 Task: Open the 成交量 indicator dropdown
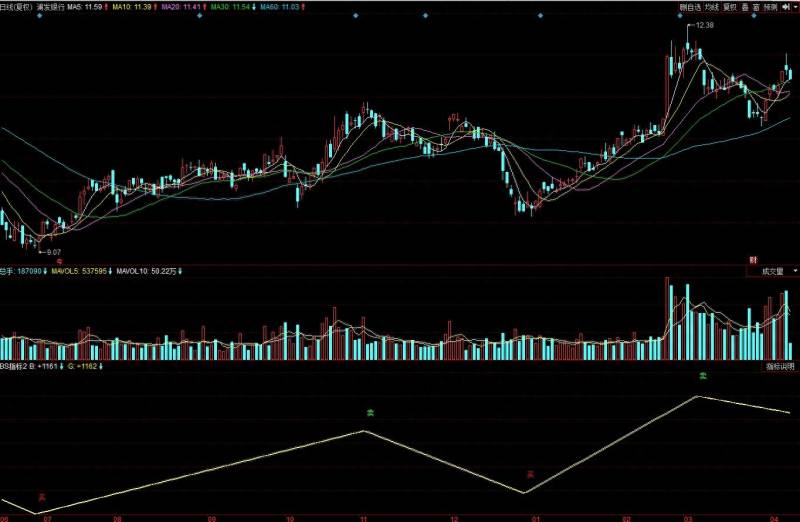[772, 271]
